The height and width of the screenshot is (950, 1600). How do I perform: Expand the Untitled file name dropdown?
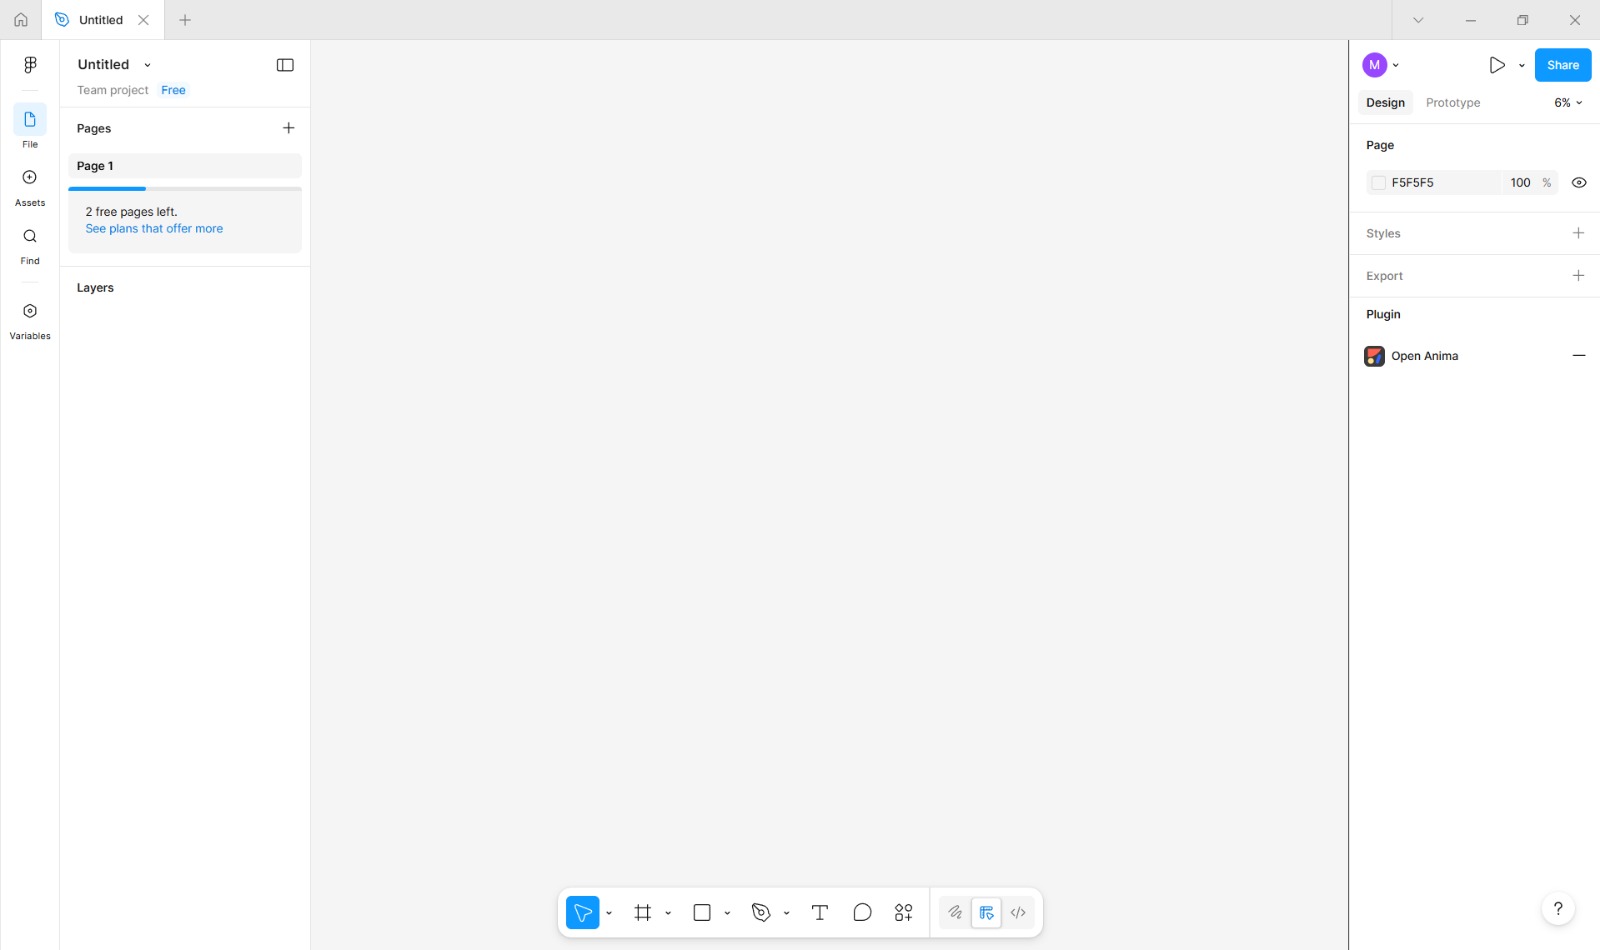(147, 64)
